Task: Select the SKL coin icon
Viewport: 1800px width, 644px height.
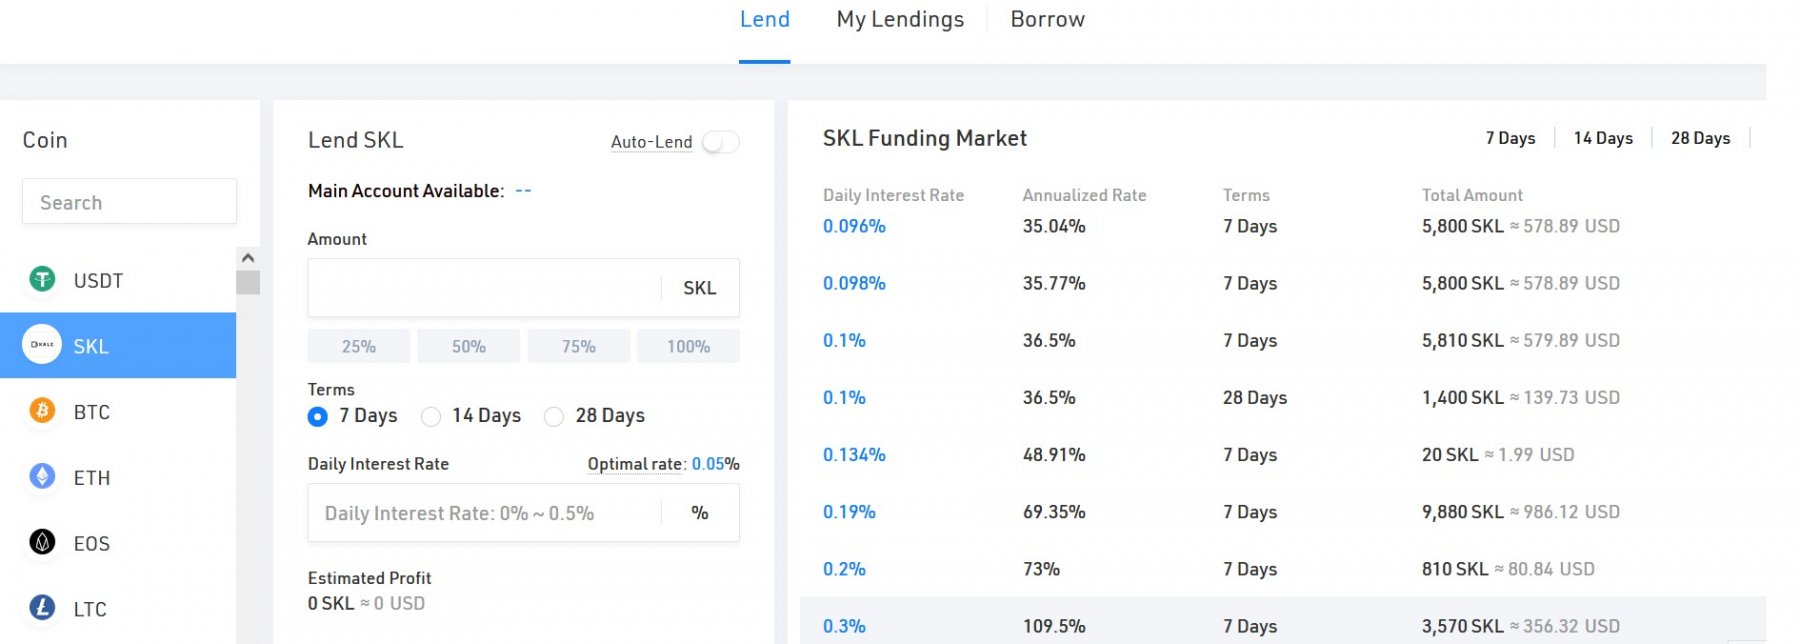Action: click(x=42, y=345)
